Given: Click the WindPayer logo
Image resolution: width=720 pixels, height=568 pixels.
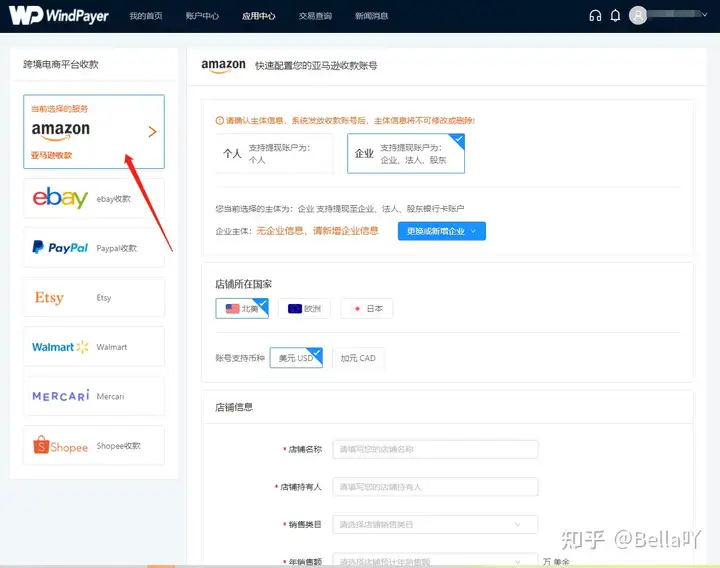Looking at the screenshot, I should click(59, 16).
